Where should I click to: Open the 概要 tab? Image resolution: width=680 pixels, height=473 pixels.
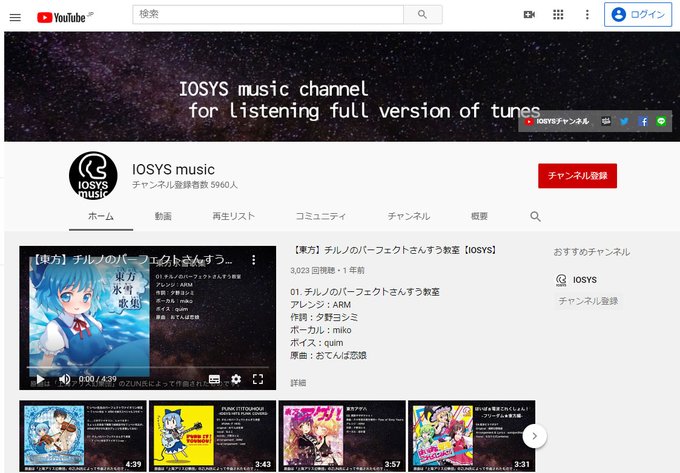[x=479, y=216]
